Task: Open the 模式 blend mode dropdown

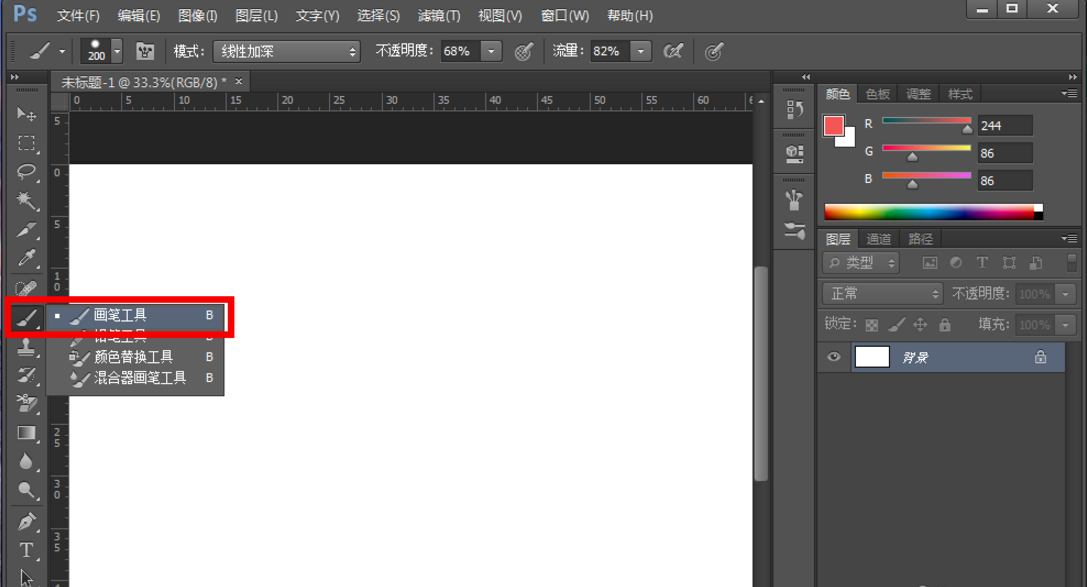Action: click(286, 51)
